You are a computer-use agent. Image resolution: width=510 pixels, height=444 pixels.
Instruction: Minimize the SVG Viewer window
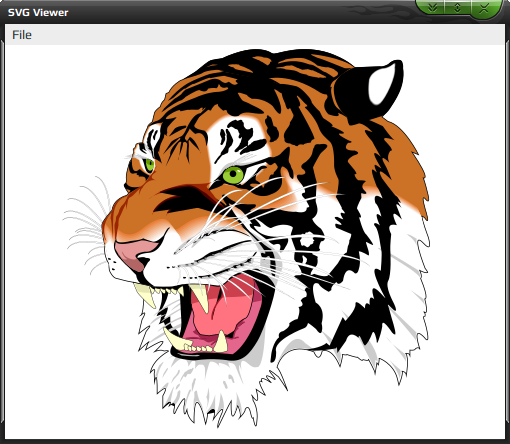(432, 7)
